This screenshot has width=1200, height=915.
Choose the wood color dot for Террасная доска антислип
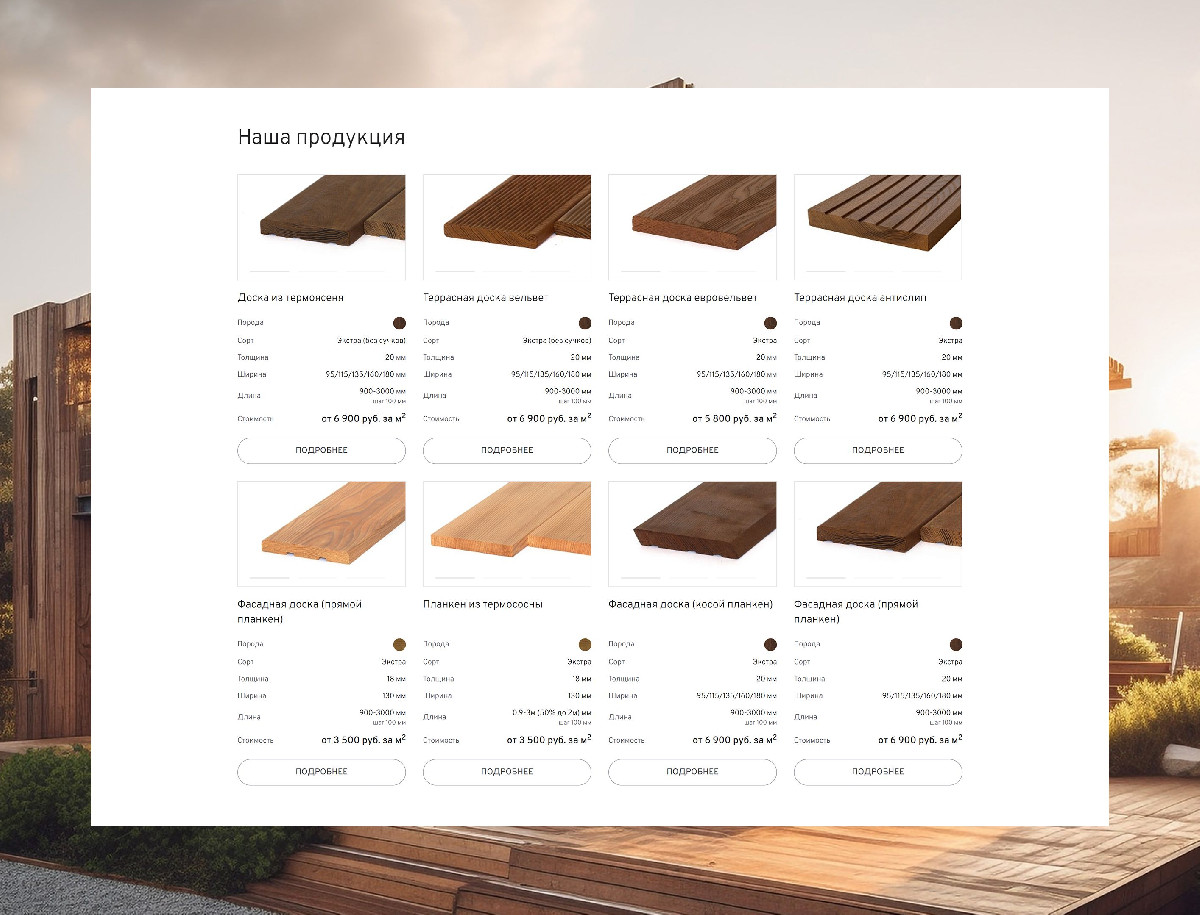tap(956, 323)
